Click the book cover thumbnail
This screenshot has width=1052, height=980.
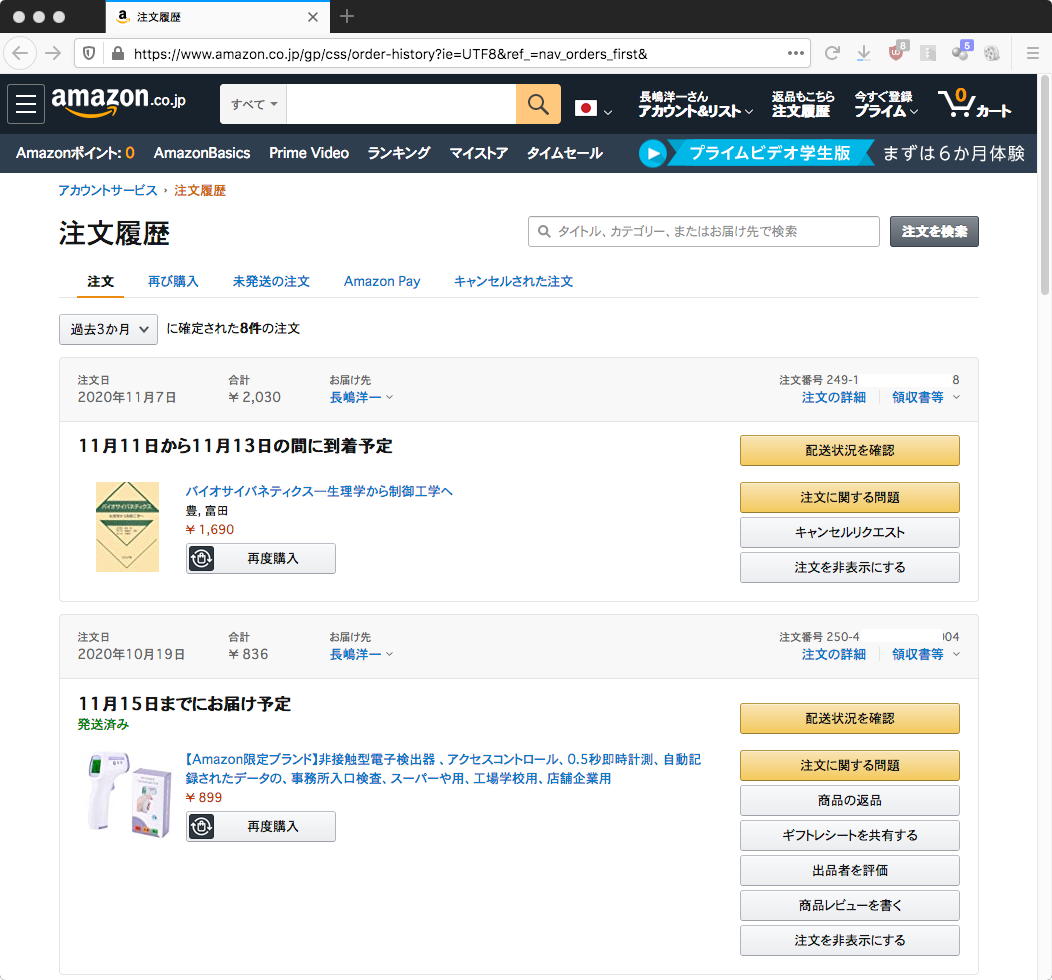(127, 527)
